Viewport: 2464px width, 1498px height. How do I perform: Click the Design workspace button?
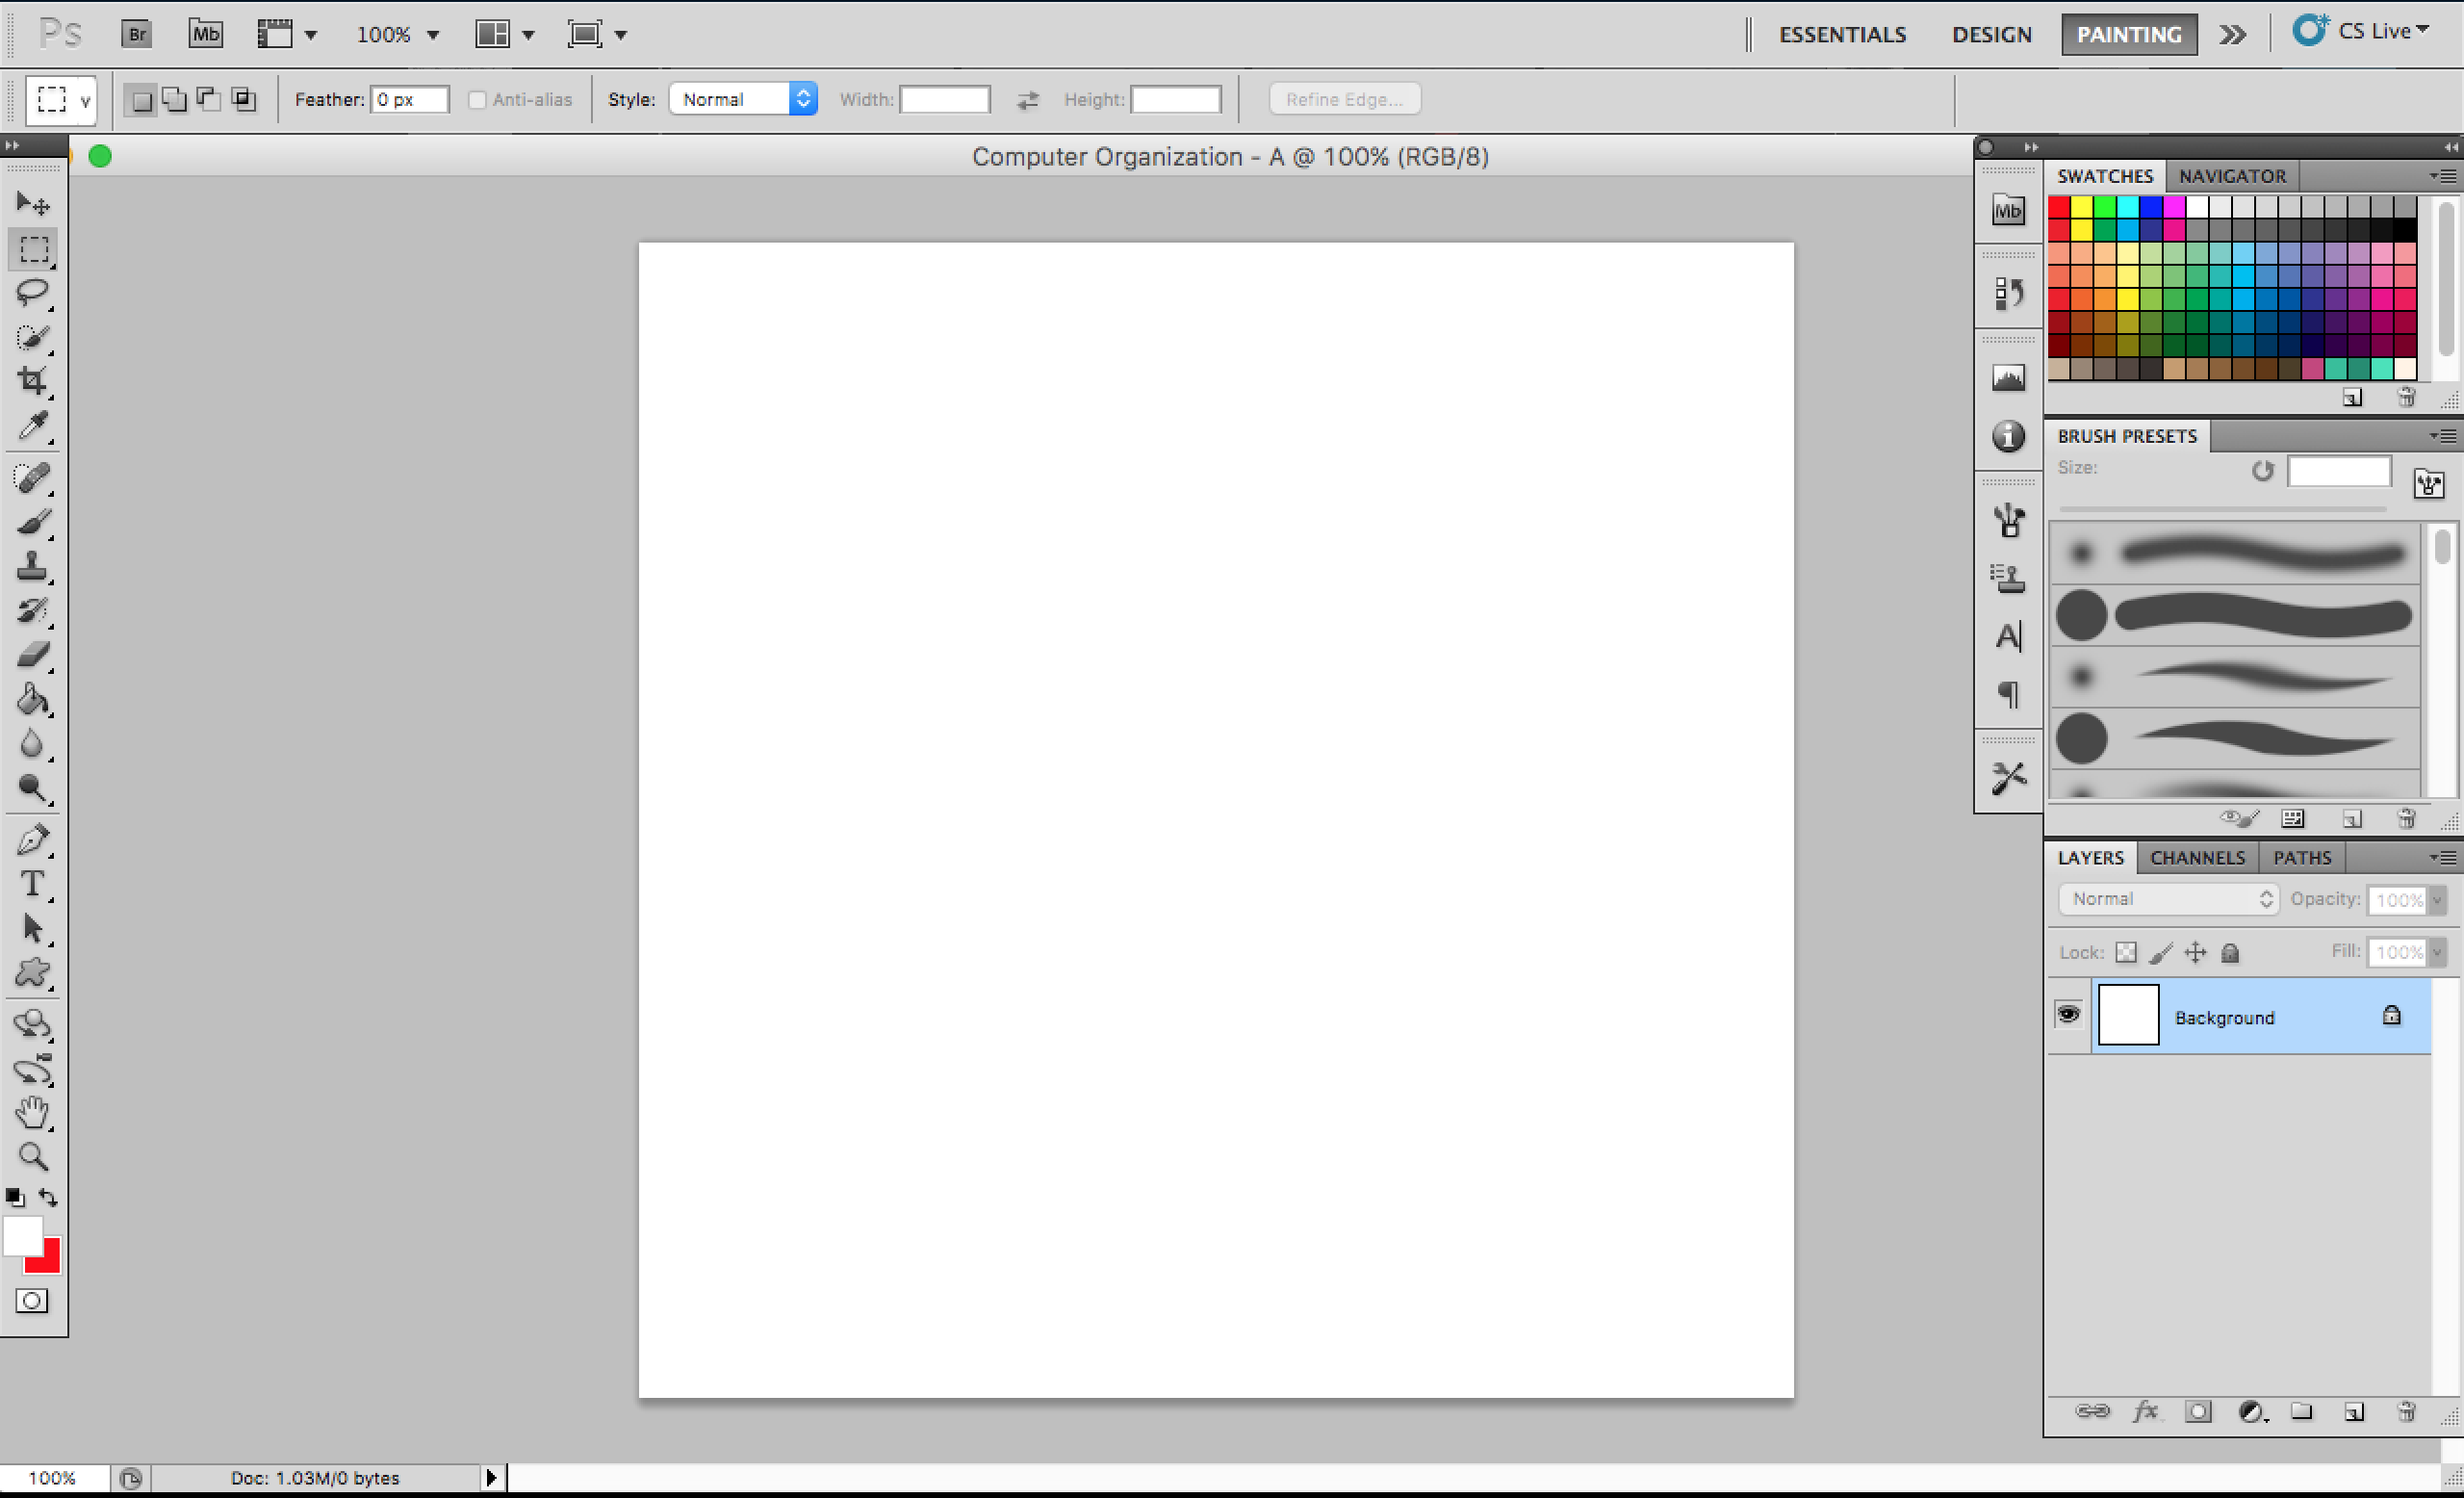tap(1991, 34)
